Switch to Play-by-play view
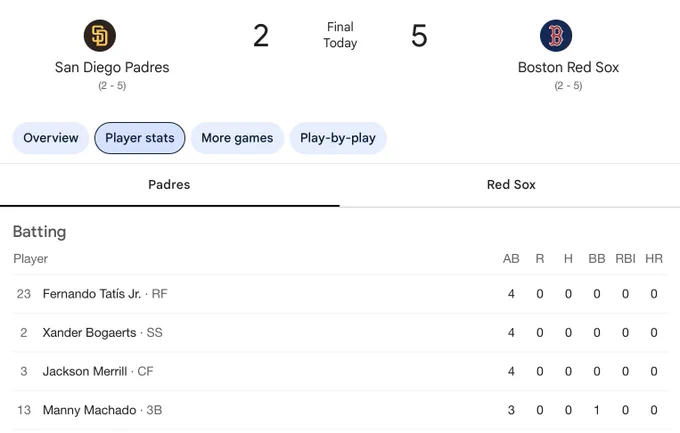Viewport: 680px width, 433px height. (x=338, y=138)
